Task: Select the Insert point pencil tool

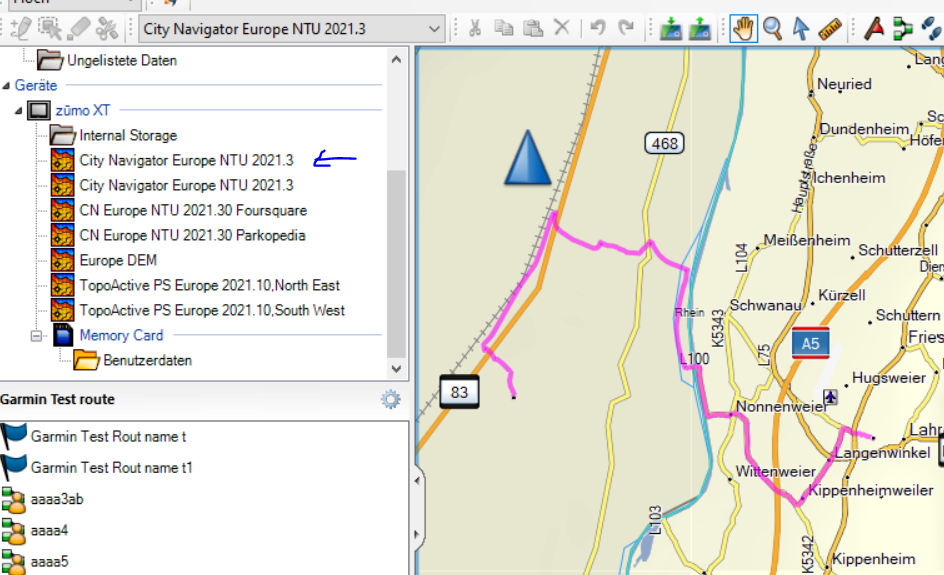Action: [20, 28]
